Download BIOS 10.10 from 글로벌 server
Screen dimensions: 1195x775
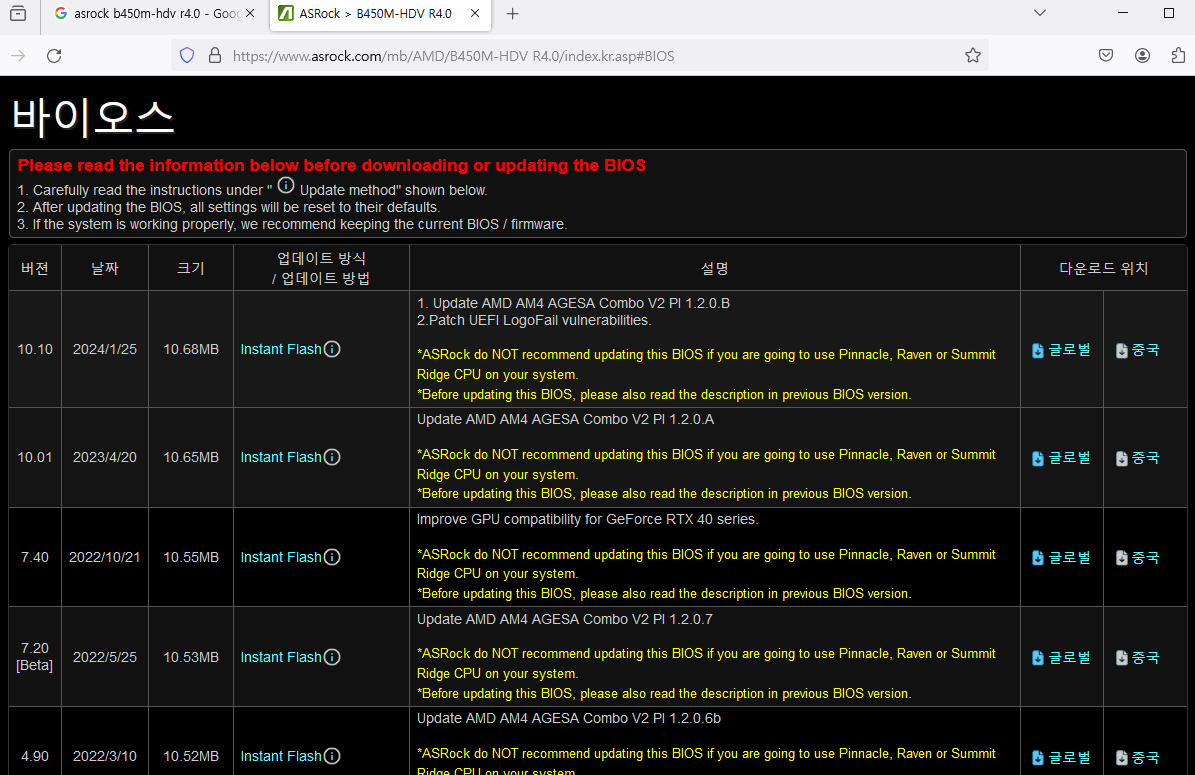(1061, 350)
